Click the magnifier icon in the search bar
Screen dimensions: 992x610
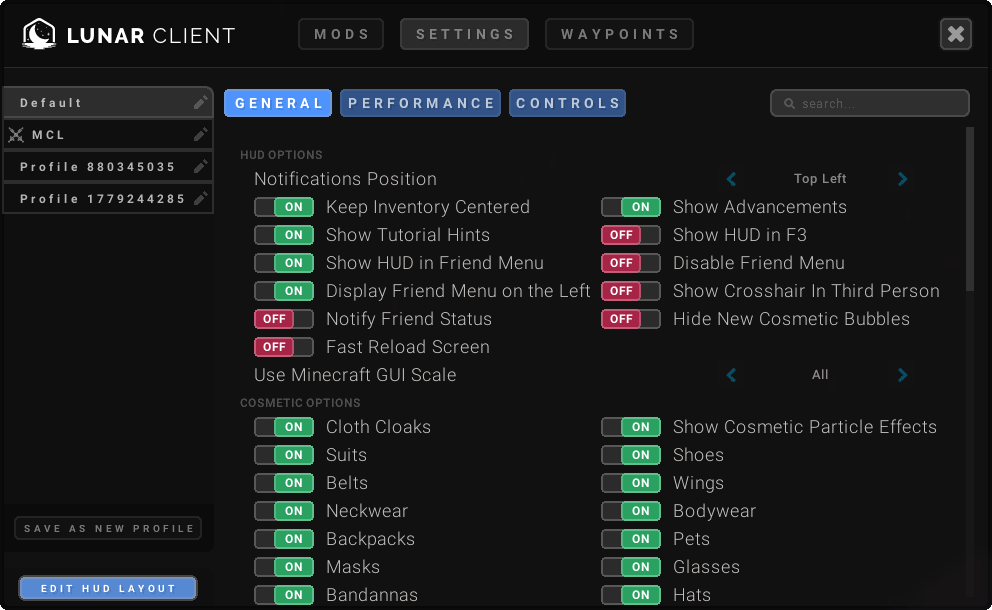click(787, 102)
